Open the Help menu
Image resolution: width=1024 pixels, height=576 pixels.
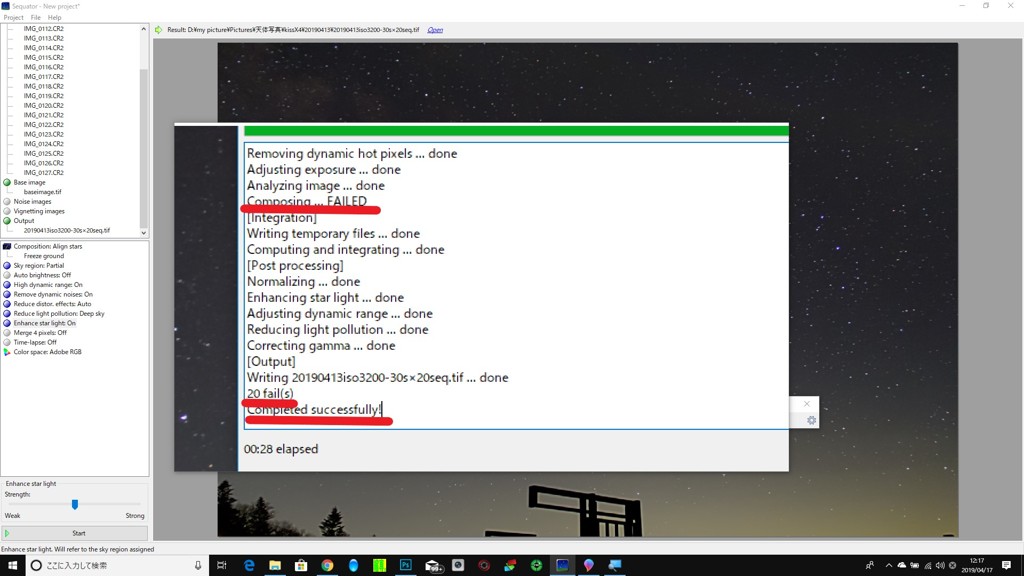coord(54,18)
